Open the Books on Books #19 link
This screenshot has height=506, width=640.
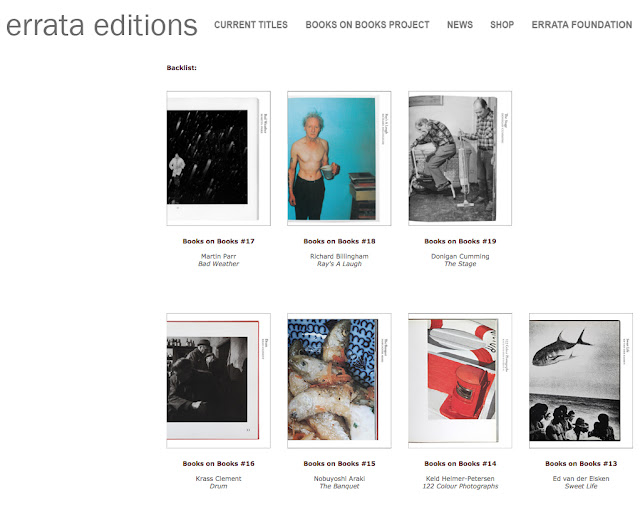click(x=460, y=241)
